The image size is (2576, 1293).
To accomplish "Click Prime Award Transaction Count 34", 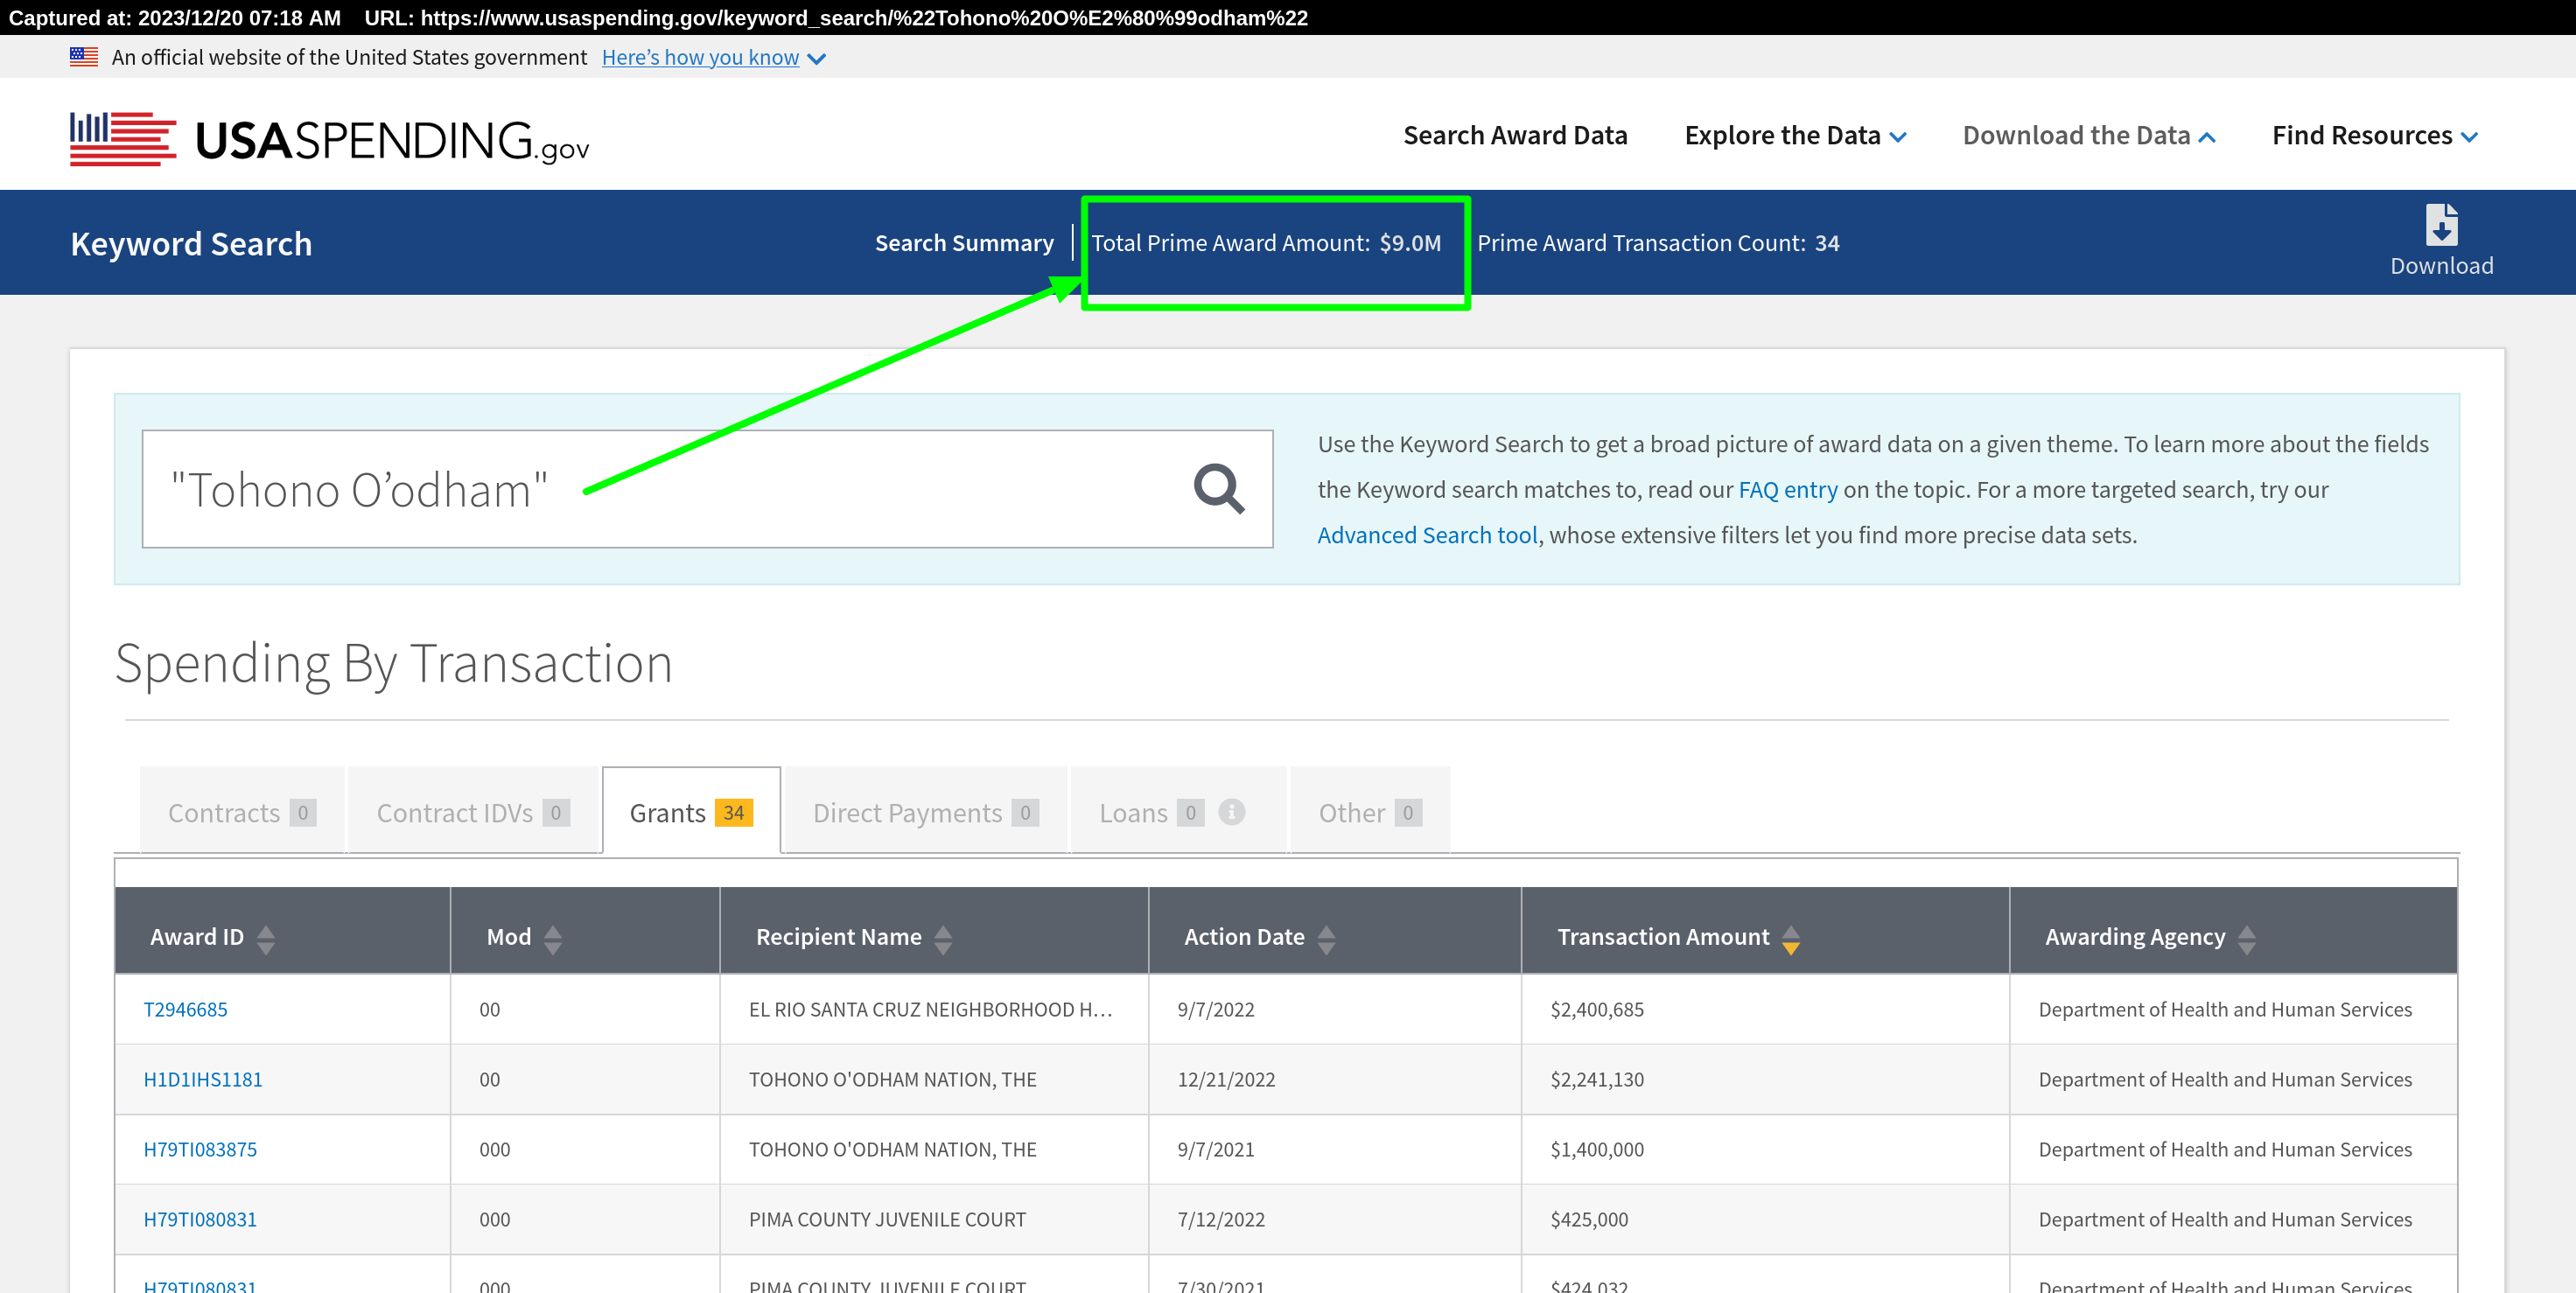I will [x=1658, y=243].
